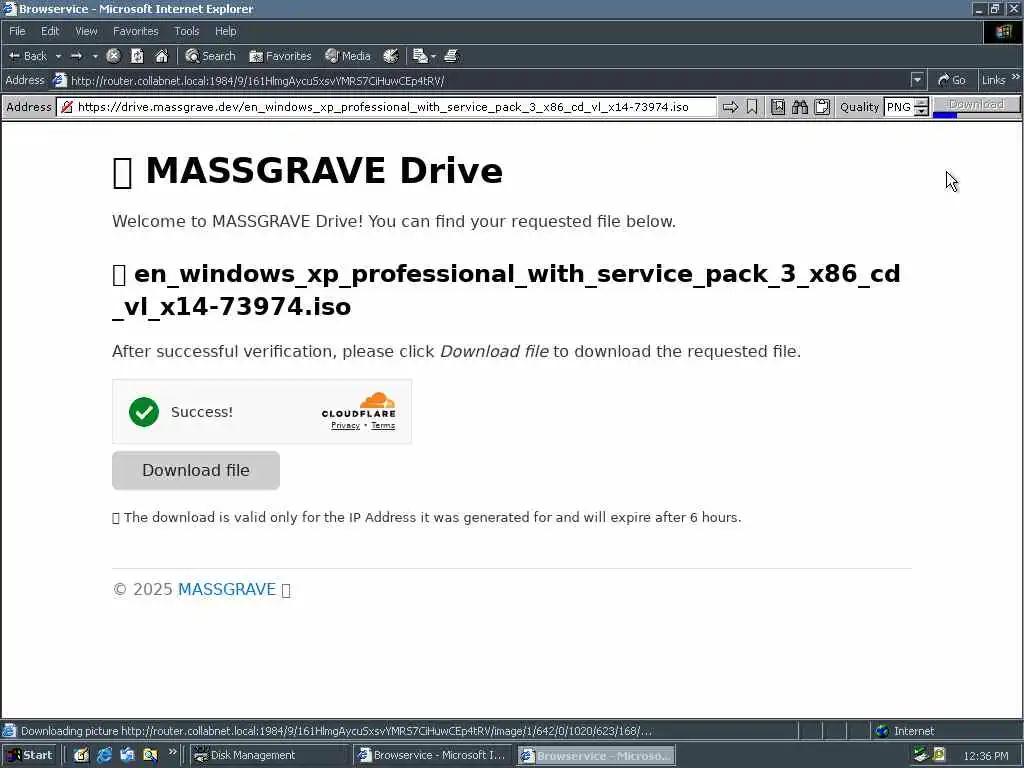
Task: Click the Cloudflare logo
Action: click(359, 404)
